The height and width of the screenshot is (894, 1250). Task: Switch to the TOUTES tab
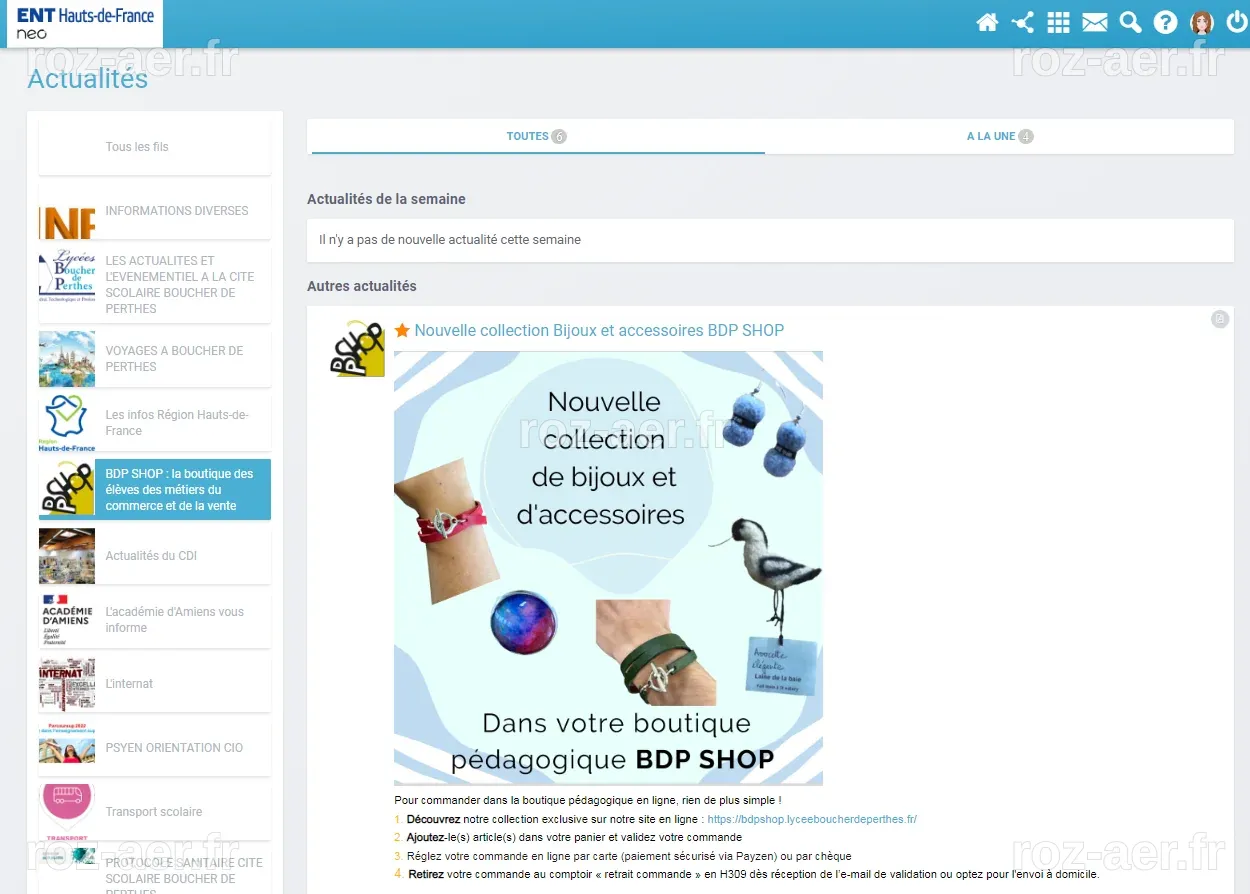pos(538,137)
